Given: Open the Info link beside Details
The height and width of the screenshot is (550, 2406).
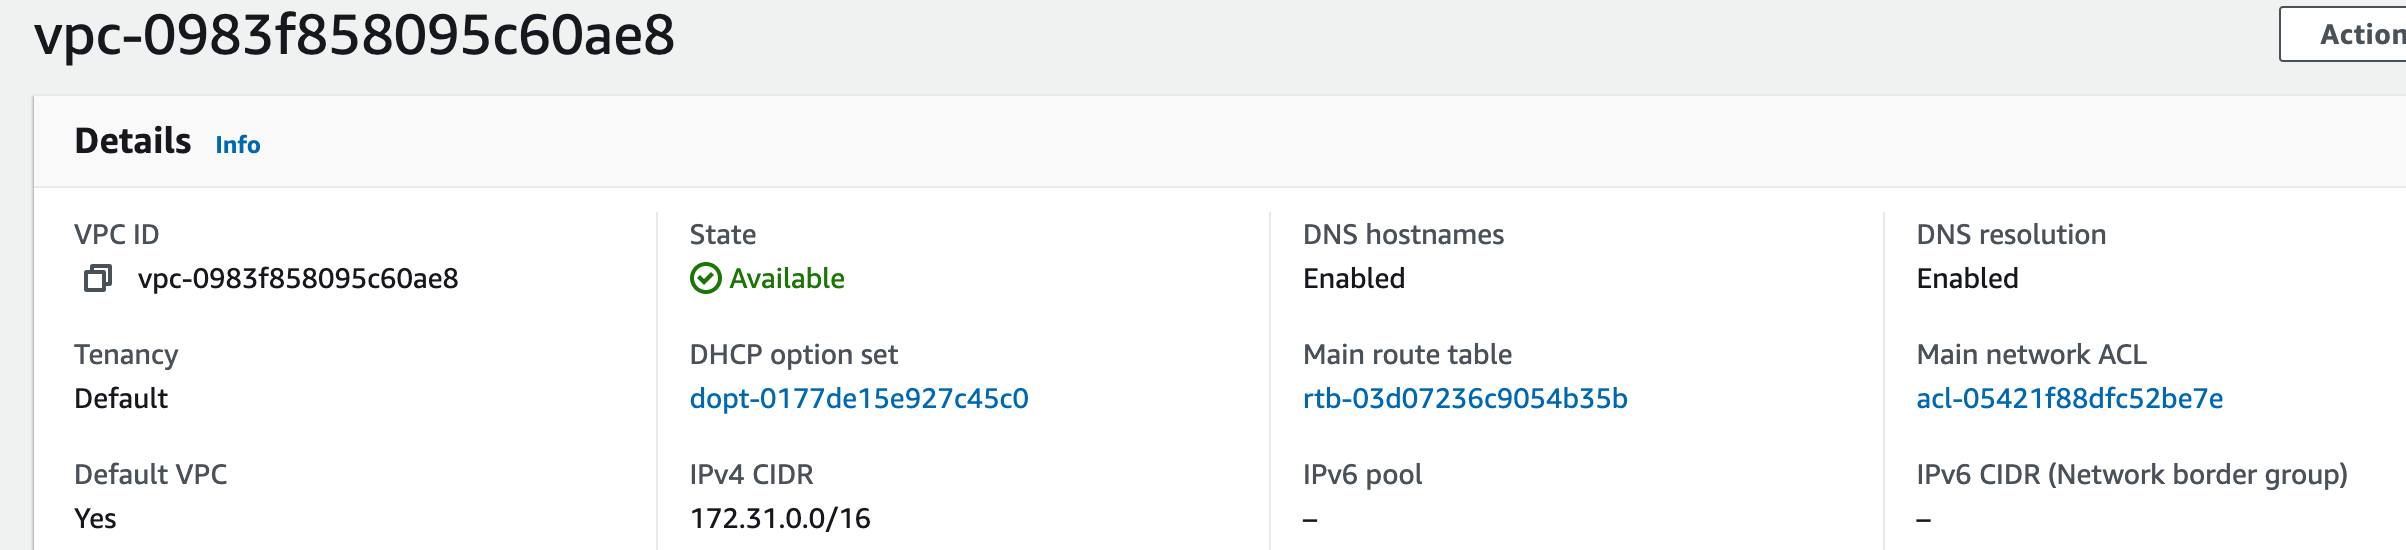Looking at the screenshot, I should (x=238, y=145).
